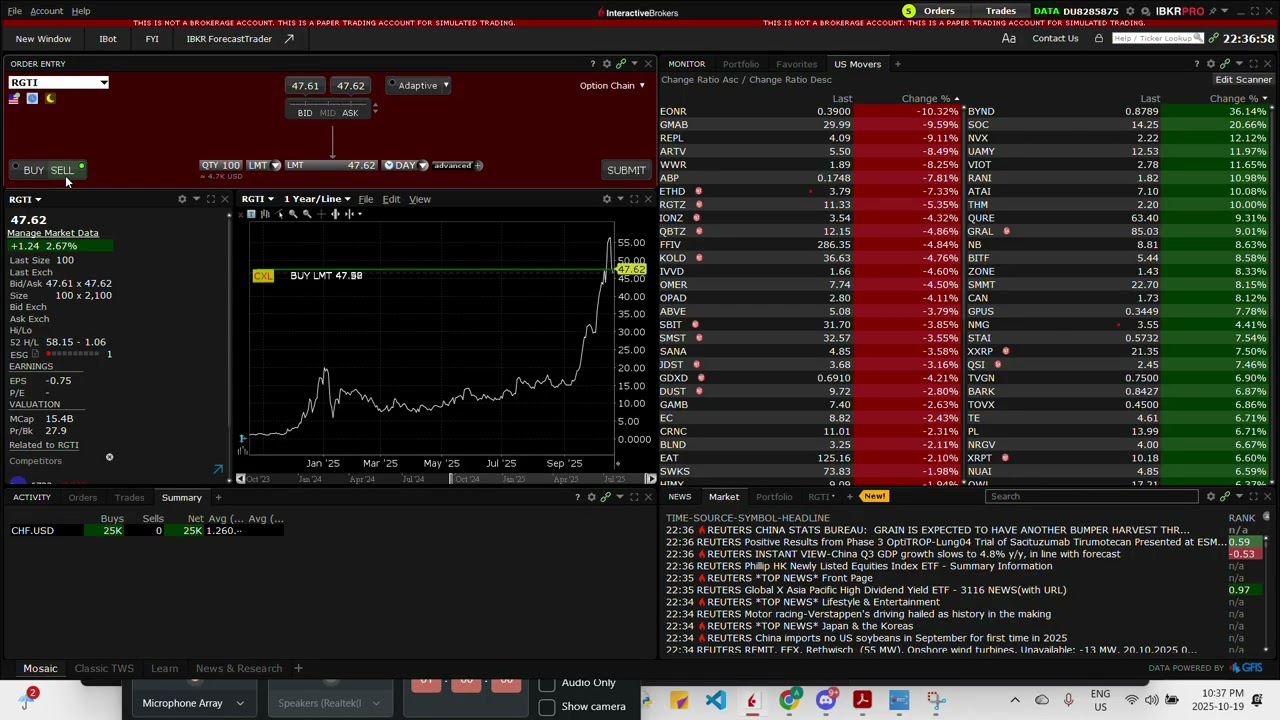Viewport: 1280px width, 720px height.
Task: Open Chrome from the Windows taskbar
Action: click(789, 700)
